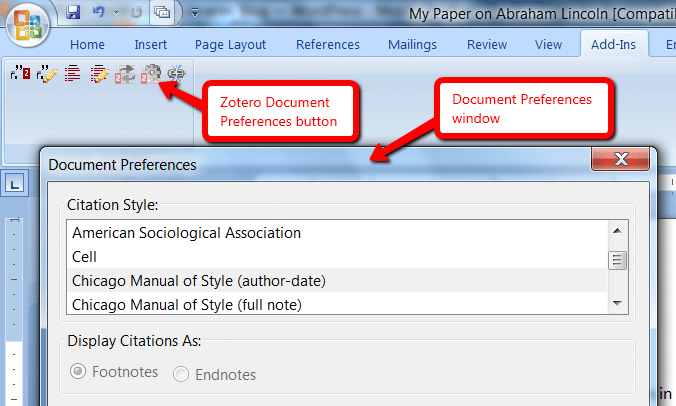Open the Page Layout tab

pos(230,45)
